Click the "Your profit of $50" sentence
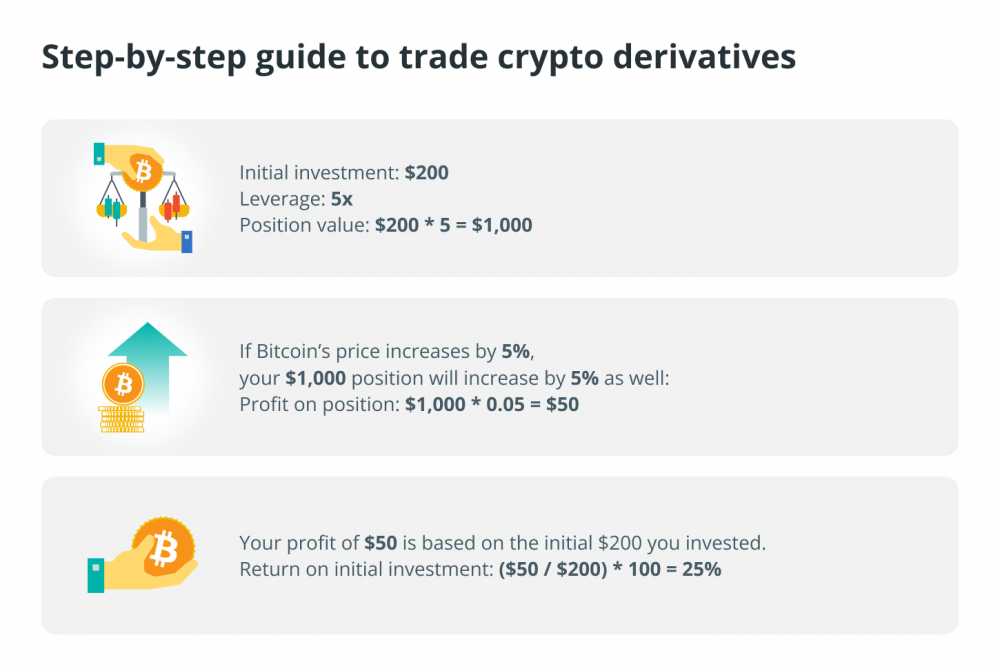The width and height of the screenshot is (1000, 671). coord(503,543)
